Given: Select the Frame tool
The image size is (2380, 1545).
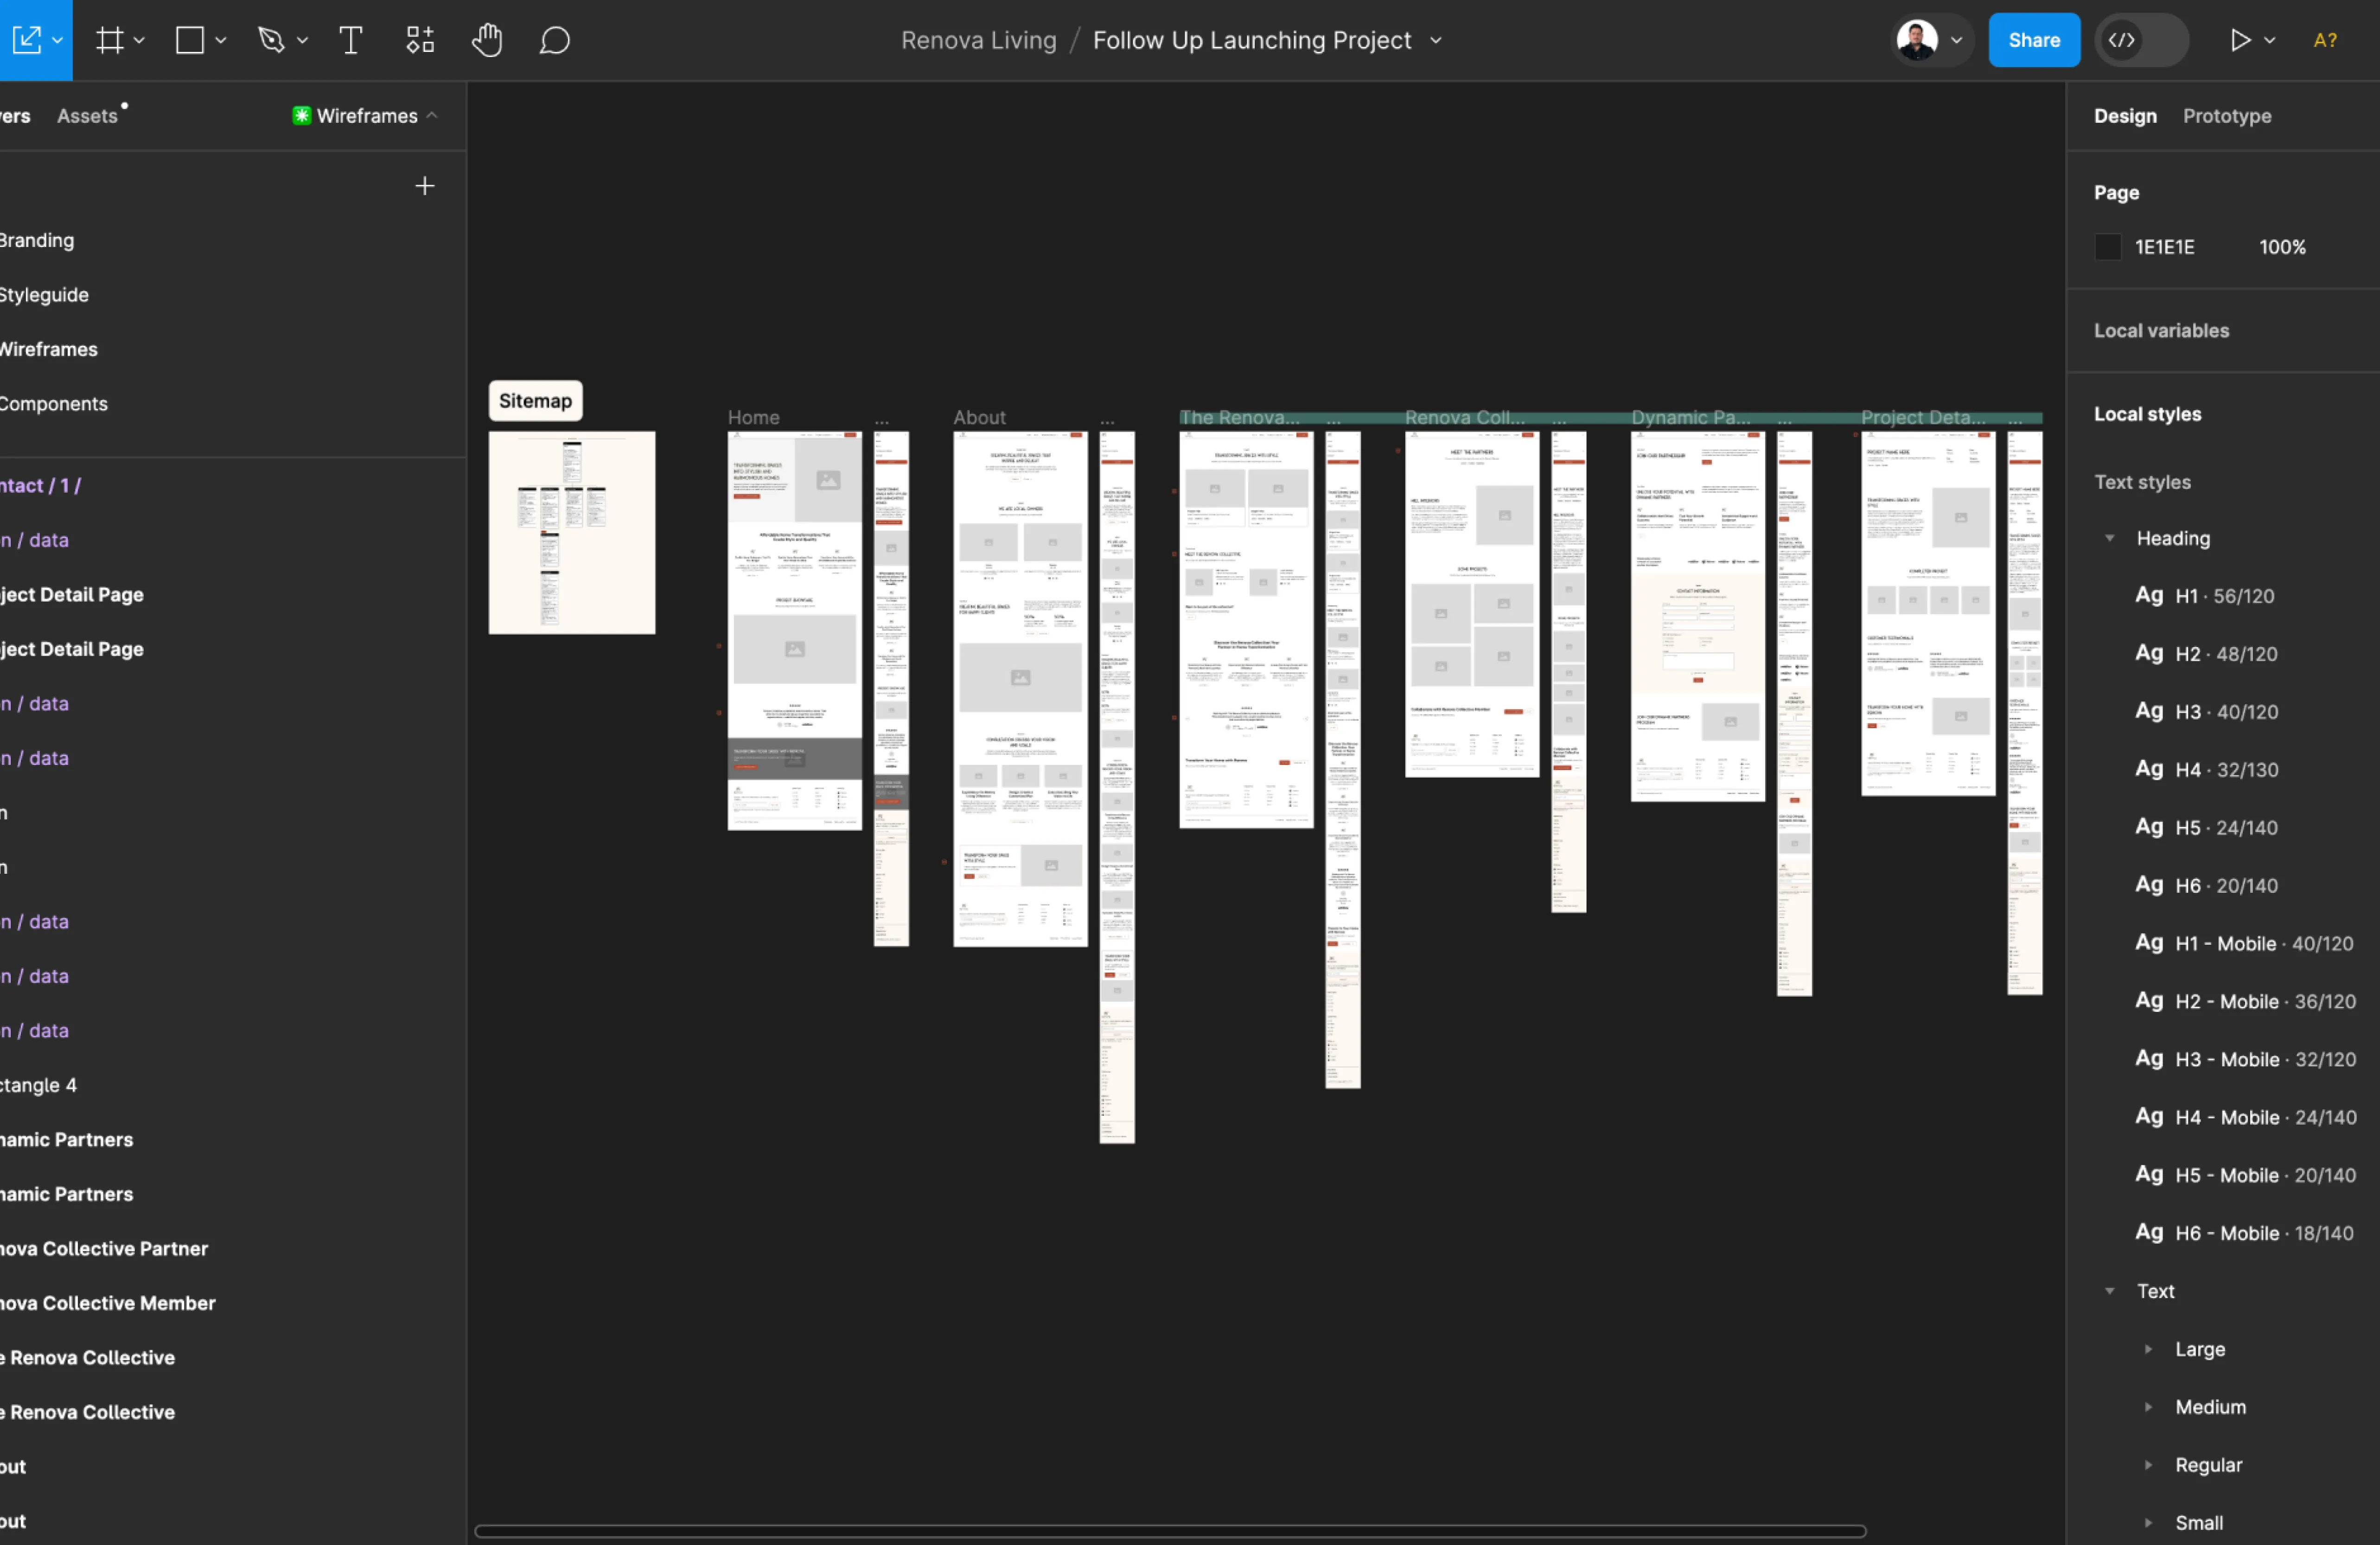Looking at the screenshot, I should pos(110,40).
